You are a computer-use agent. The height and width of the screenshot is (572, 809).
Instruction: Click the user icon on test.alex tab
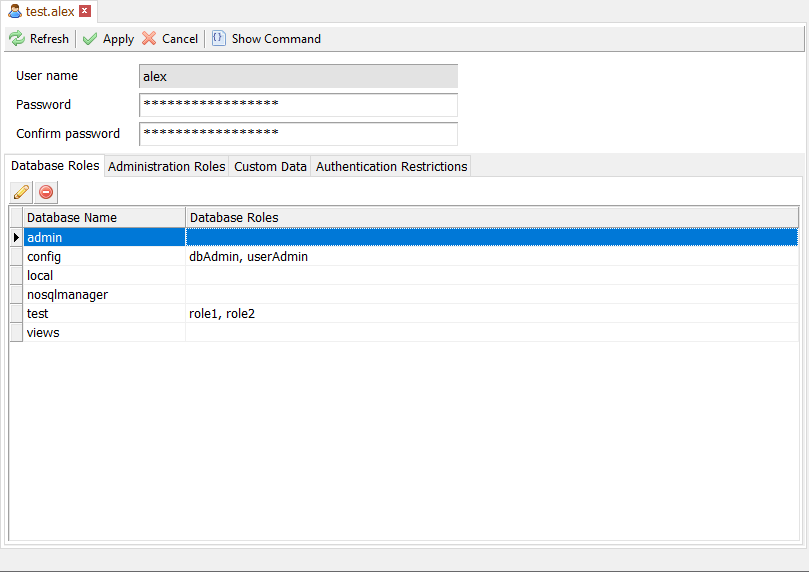[15, 11]
